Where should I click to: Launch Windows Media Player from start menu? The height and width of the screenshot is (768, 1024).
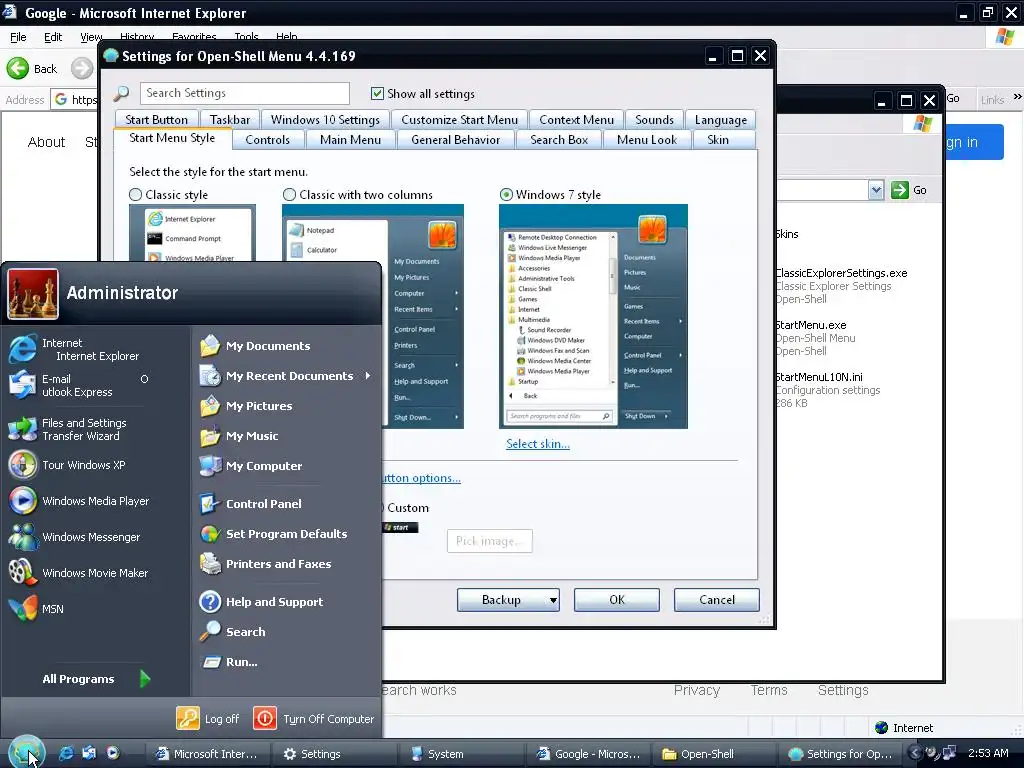point(79,501)
